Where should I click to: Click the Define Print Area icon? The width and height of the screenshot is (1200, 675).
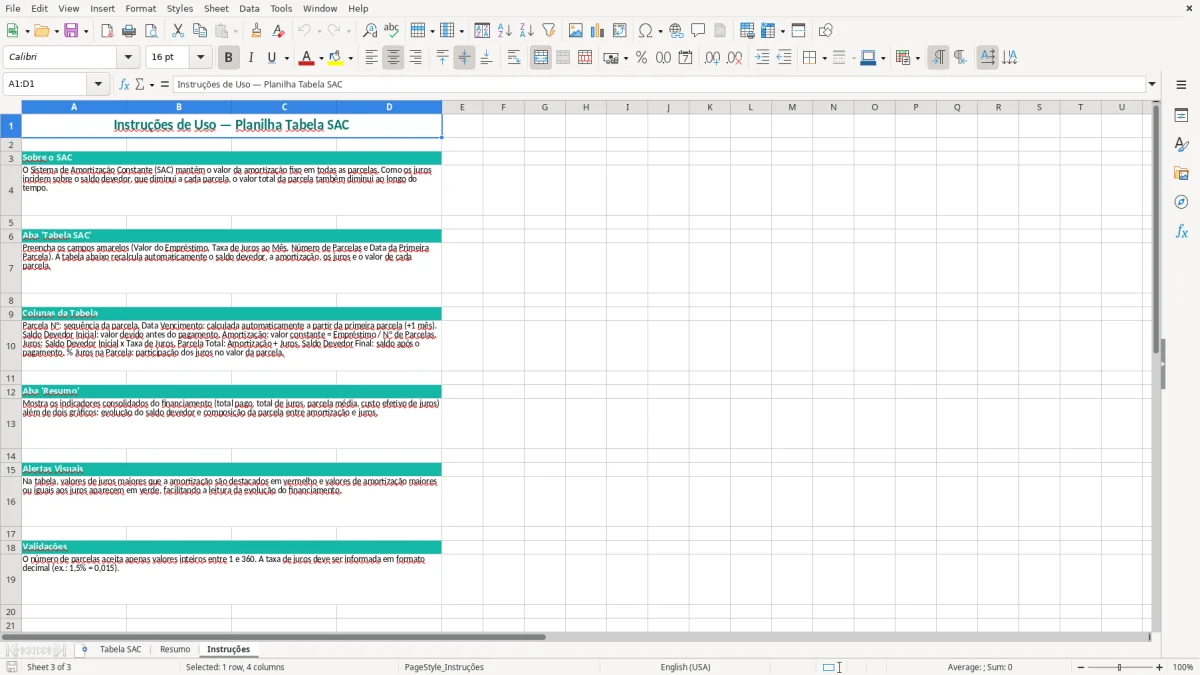747,31
